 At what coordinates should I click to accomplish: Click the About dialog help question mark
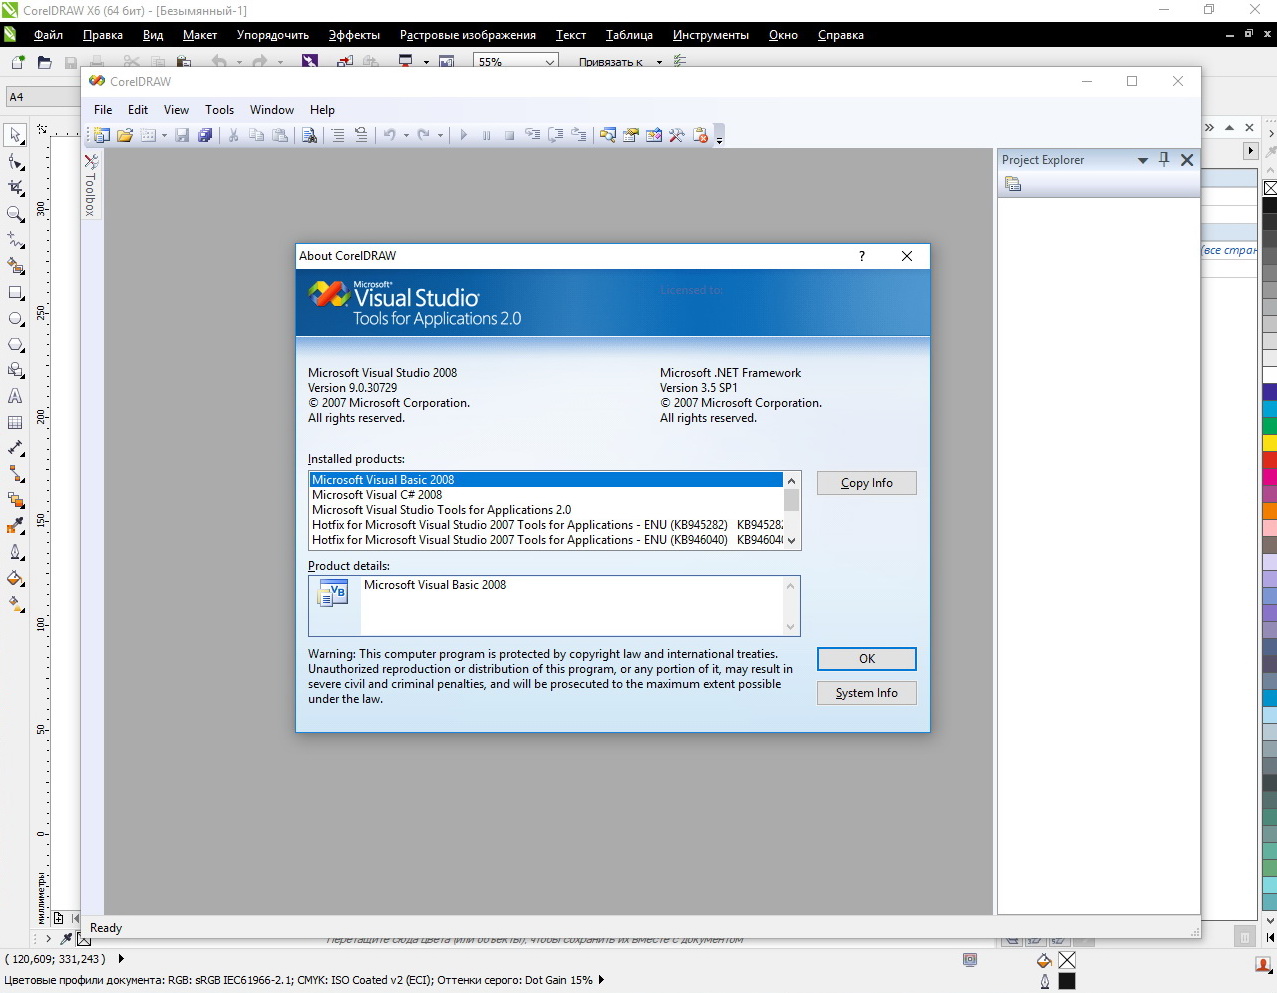(x=862, y=256)
